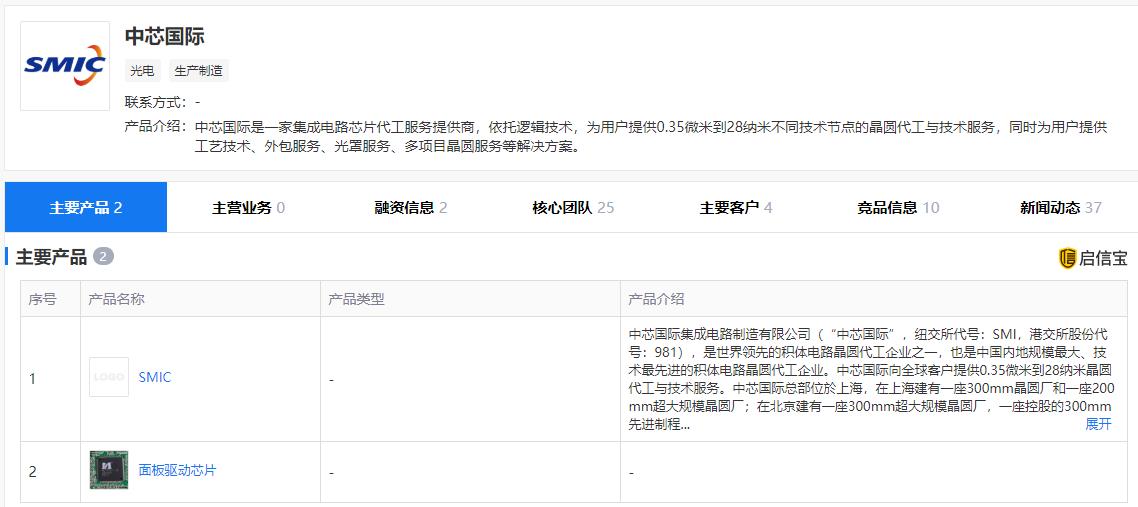
Task: Click the 启信宝 shield logo icon
Action: (1067, 257)
